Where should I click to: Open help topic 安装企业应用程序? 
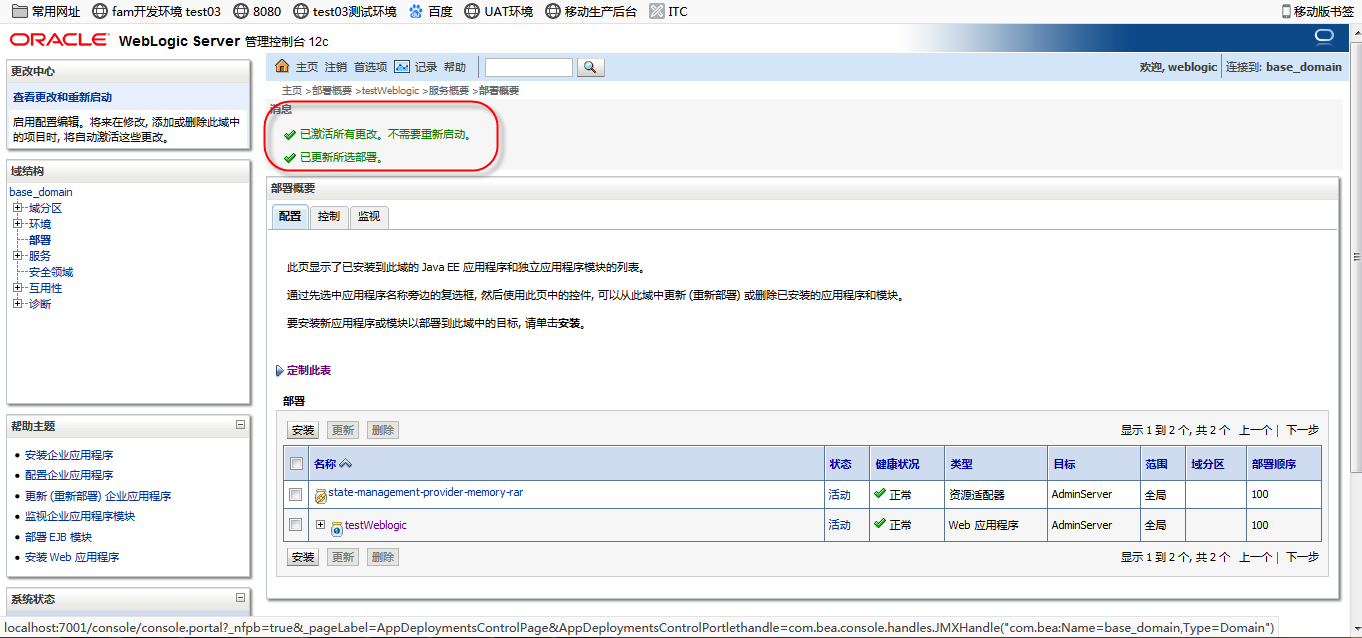(x=69, y=455)
